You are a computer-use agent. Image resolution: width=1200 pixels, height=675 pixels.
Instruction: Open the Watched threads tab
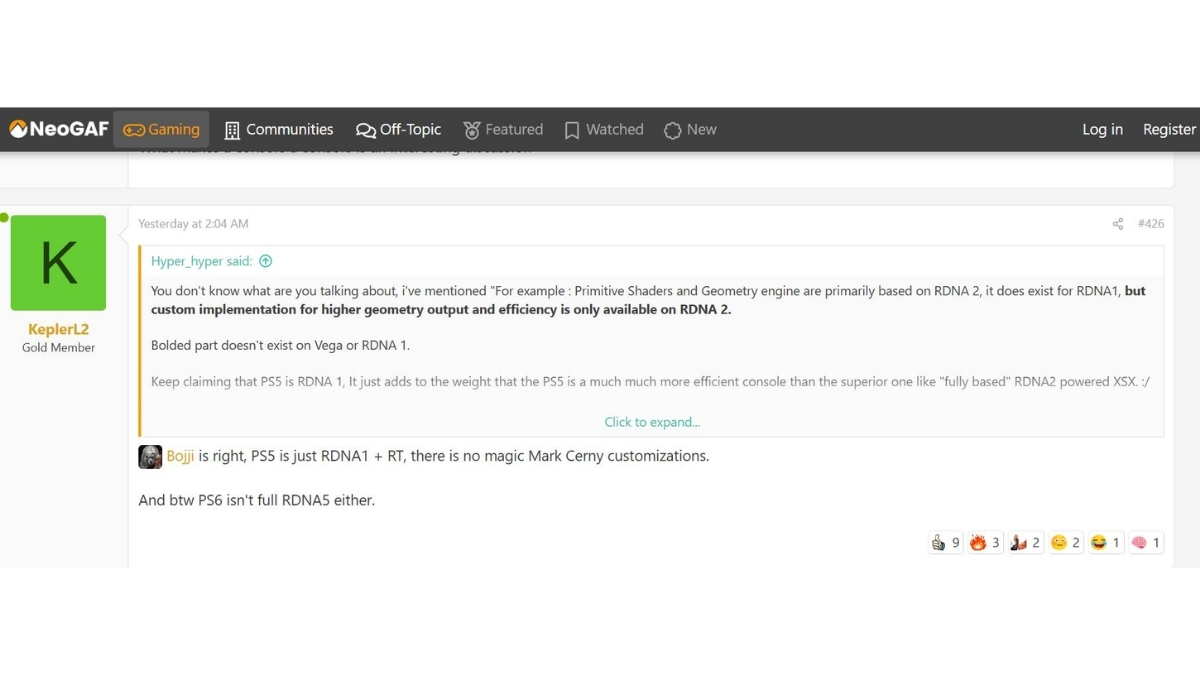[604, 129]
